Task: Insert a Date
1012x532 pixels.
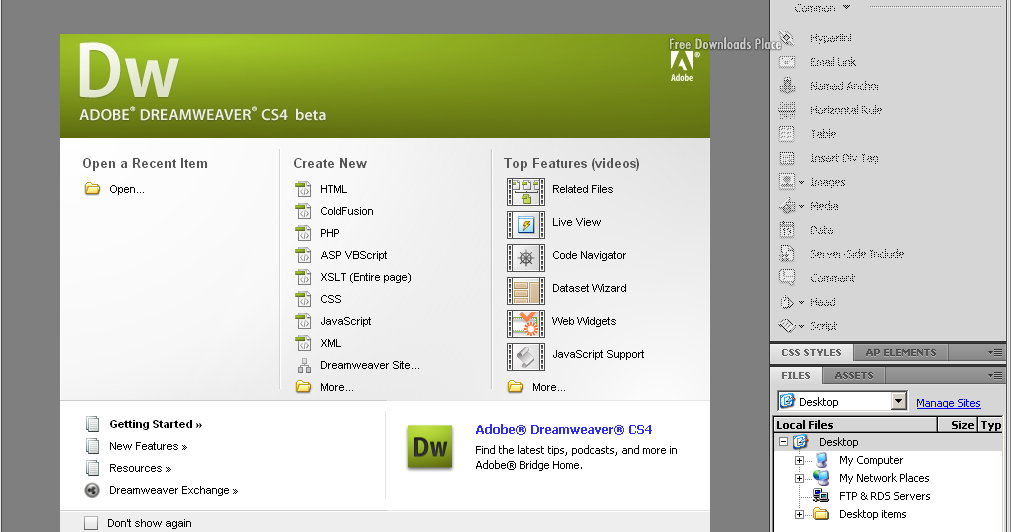Action: click(822, 230)
